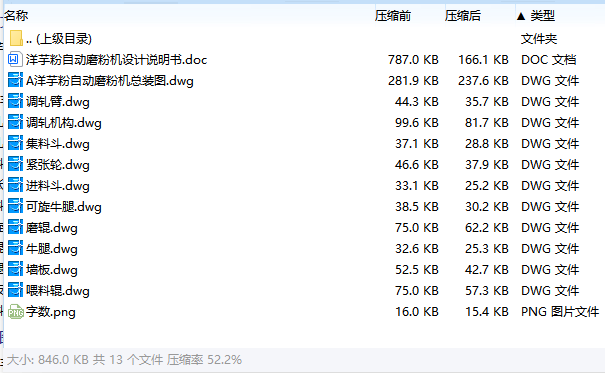The height and width of the screenshot is (373, 605).
Task: Select file 墙板.dwg
Action: (52, 270)
